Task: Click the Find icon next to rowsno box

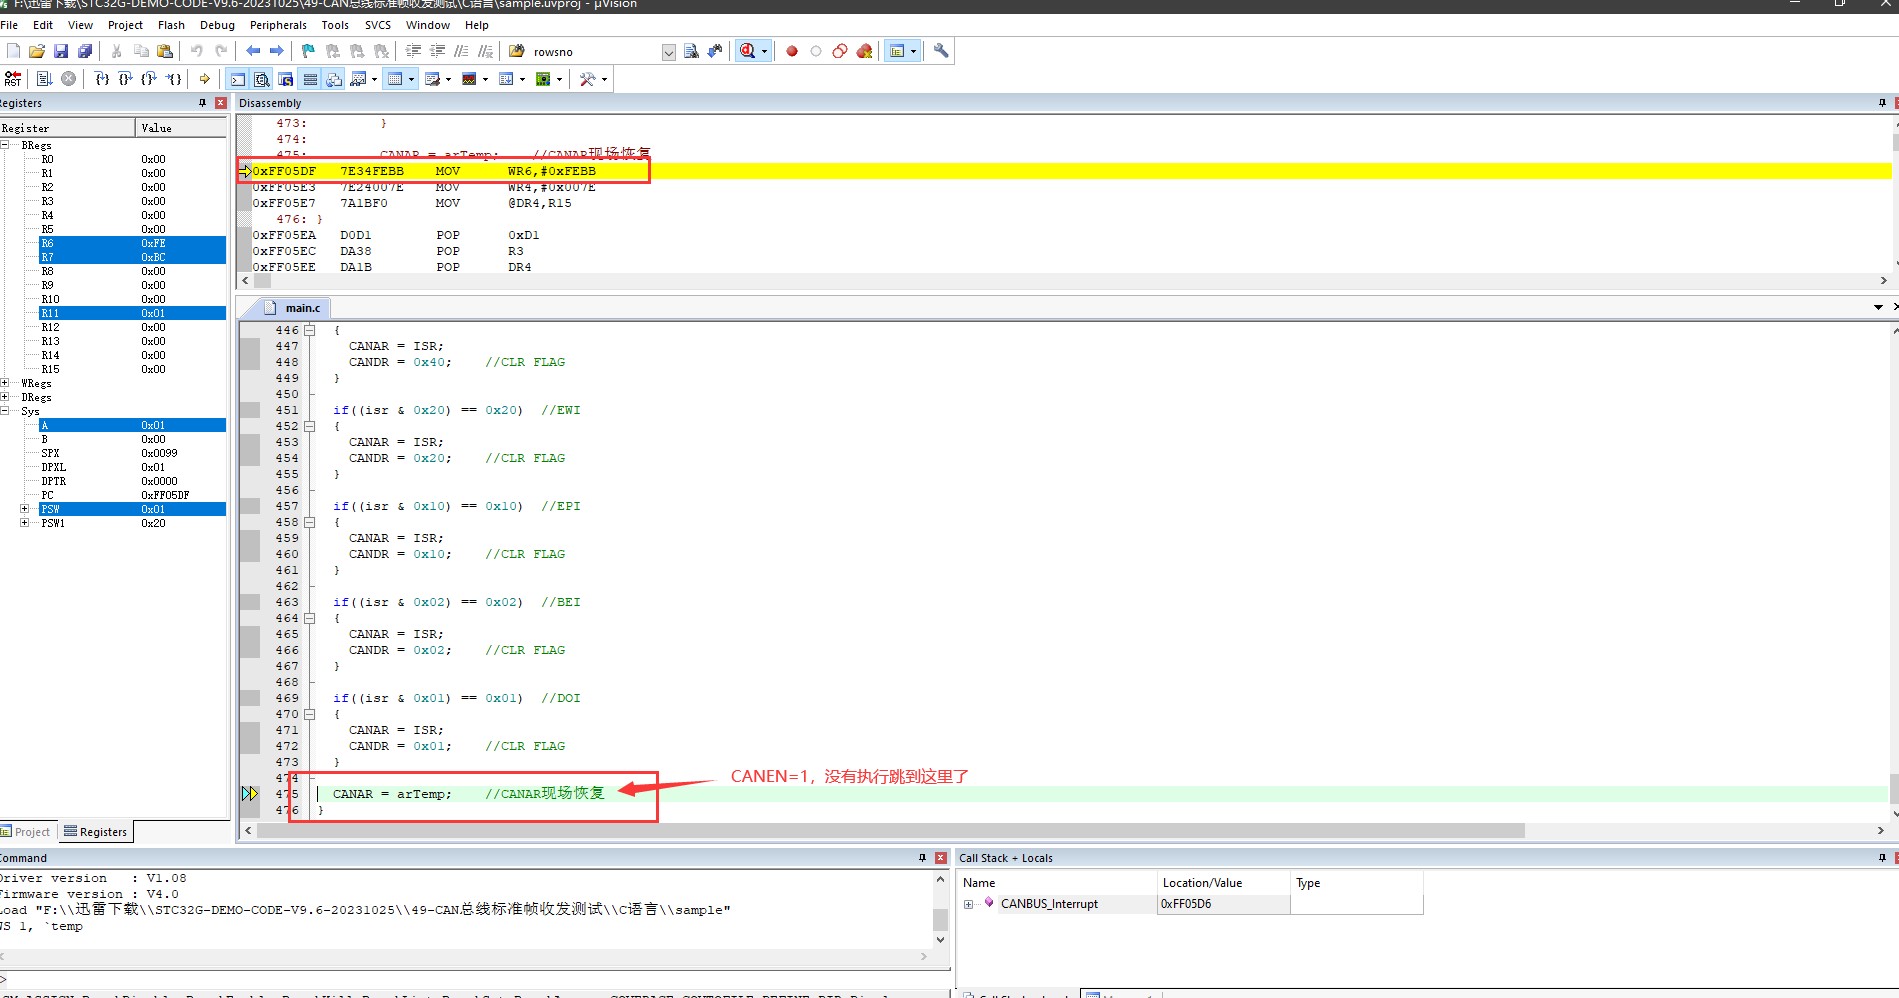Action: click(691, 51)
